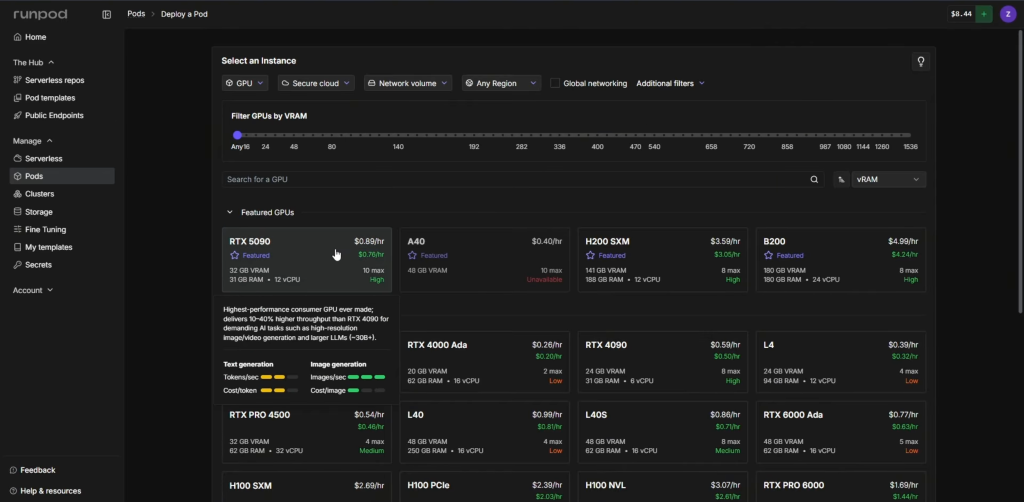
Task: Open the Secure cloud dropdown
Action: tap(315, 84)
